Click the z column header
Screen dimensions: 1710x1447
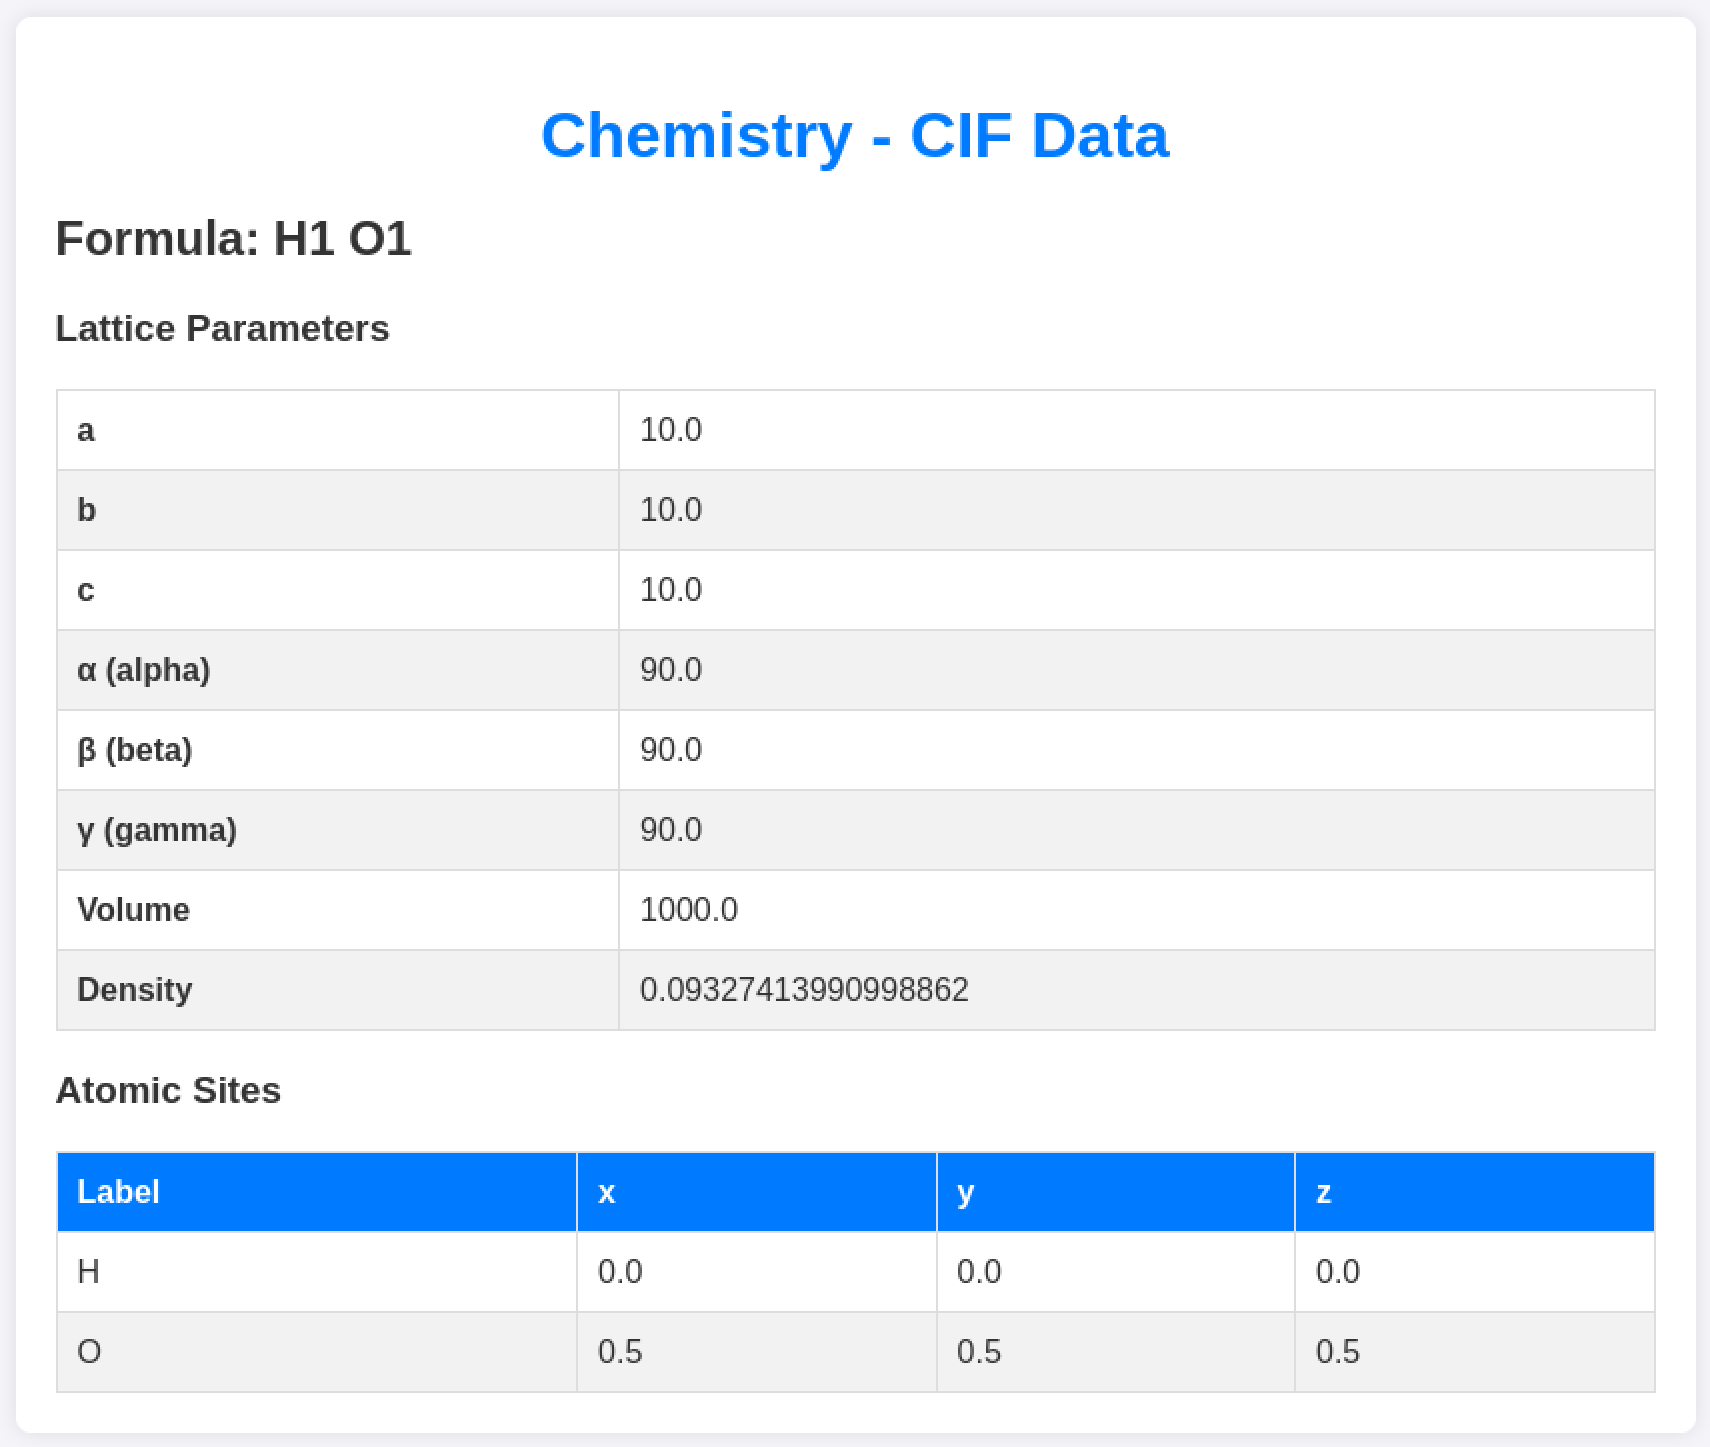[x=1323, y=1192]
